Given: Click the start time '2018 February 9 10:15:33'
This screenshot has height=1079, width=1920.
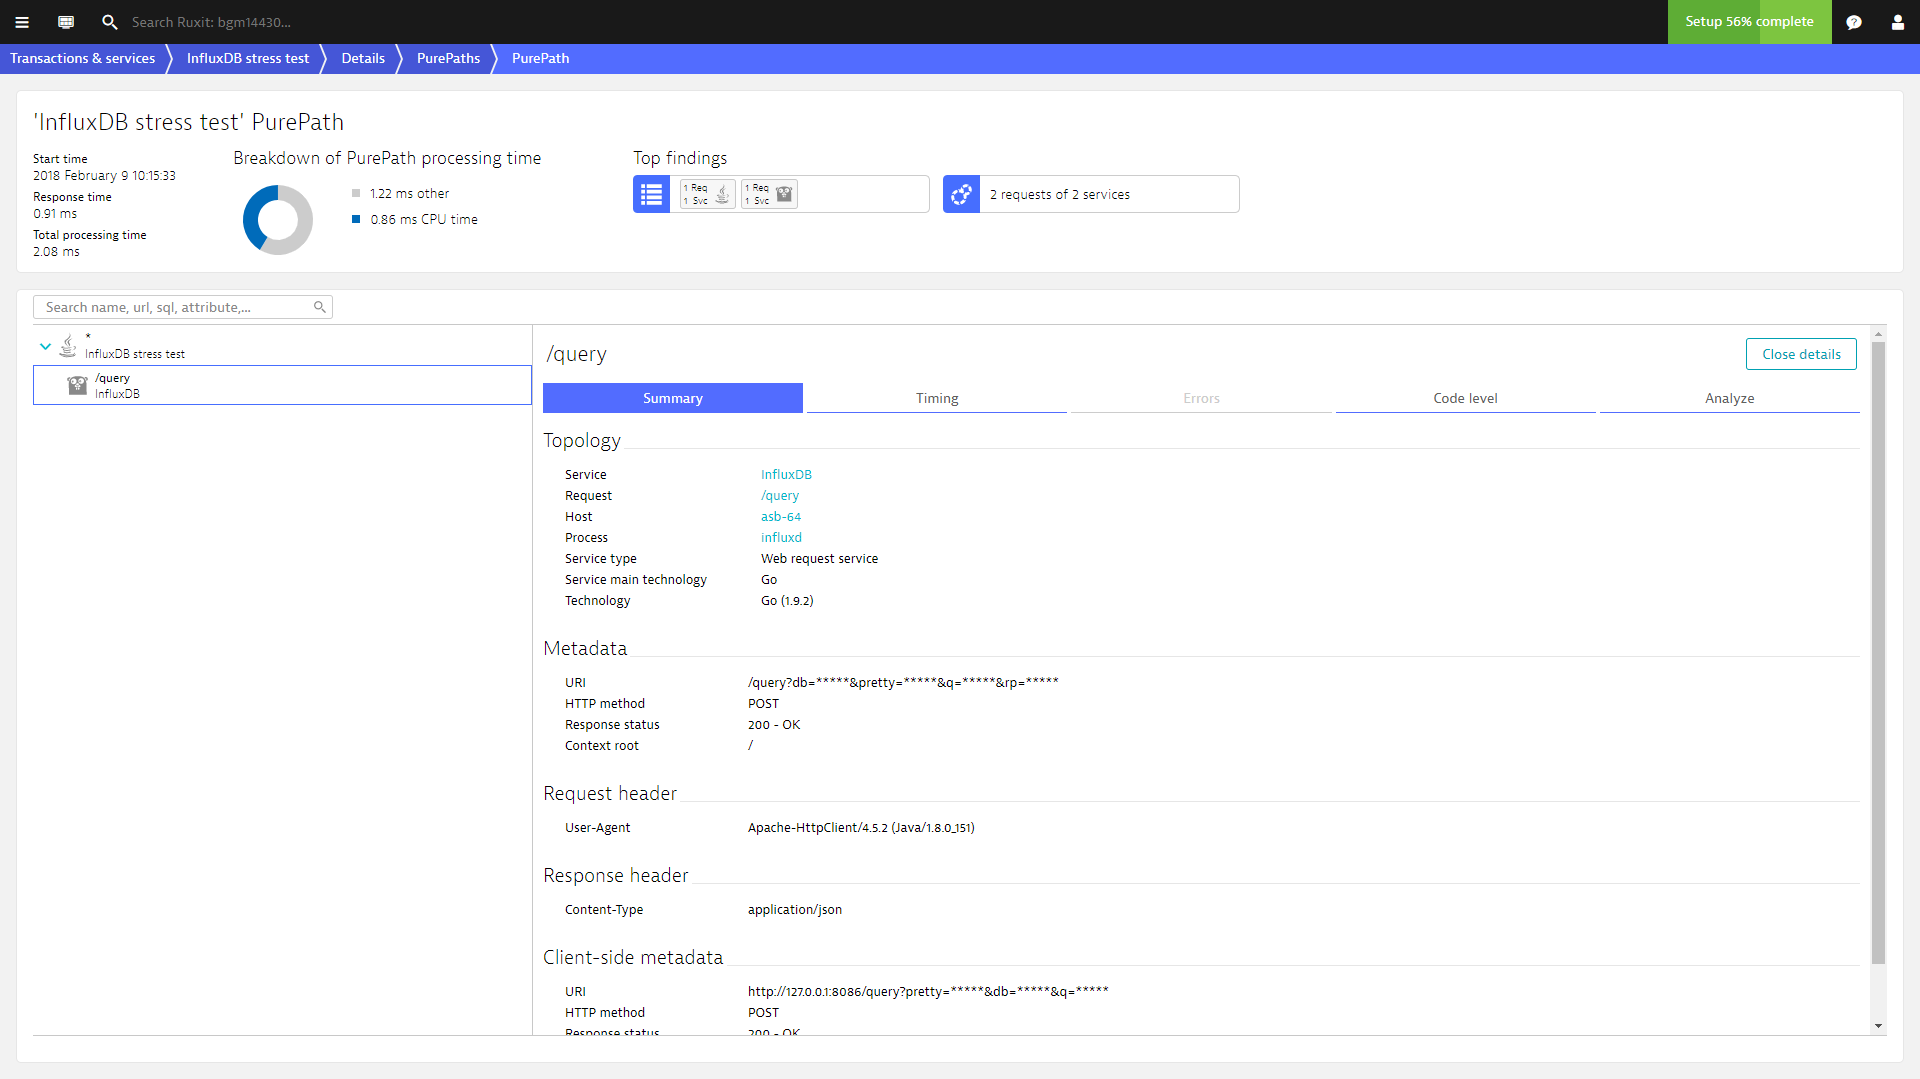Looking at the screenshot, I should point(104,176).
